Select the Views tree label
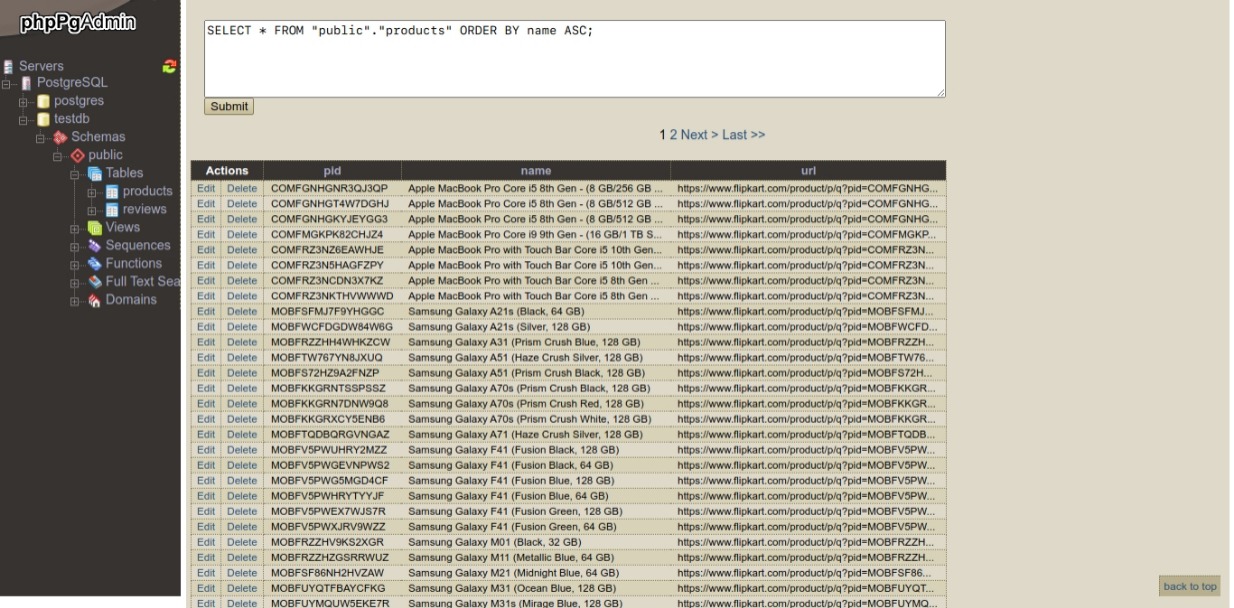 pyautogui.click(x=123, y=227)
